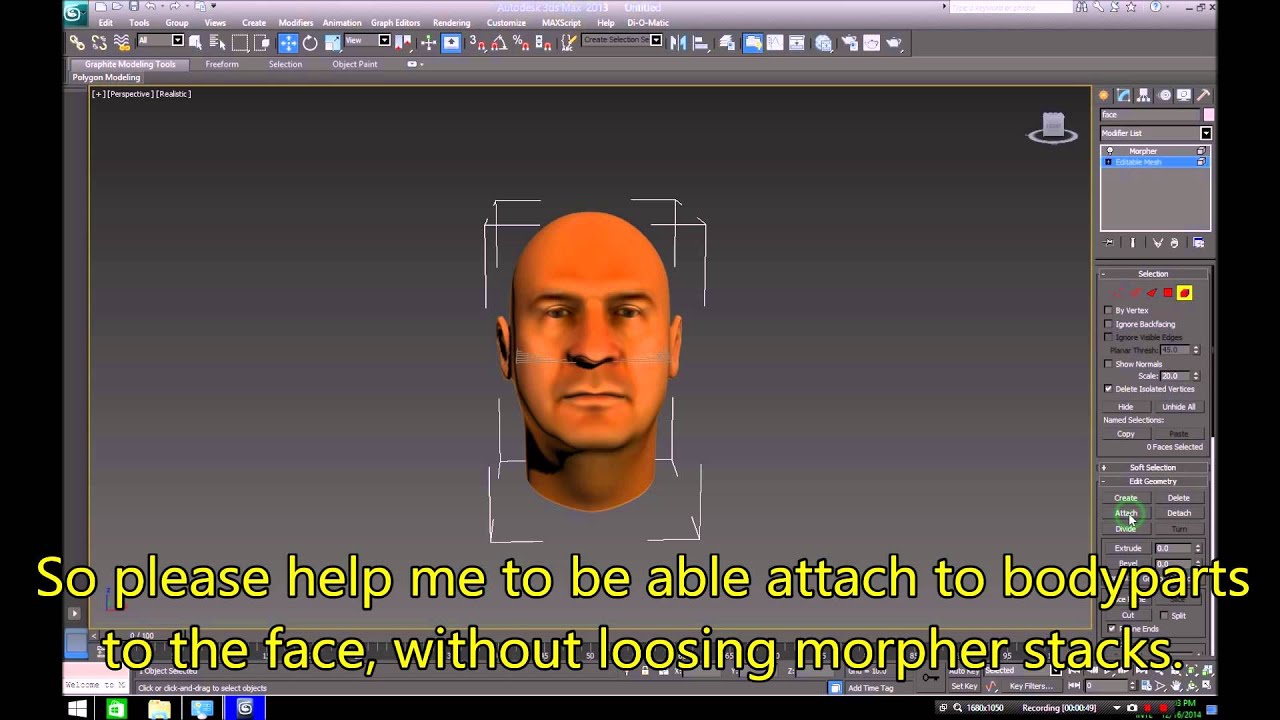This screenshot has width=1280, height=720.
Task: Enable the Ignore Backfacing checkbox
Action: tap(1108, 324)
